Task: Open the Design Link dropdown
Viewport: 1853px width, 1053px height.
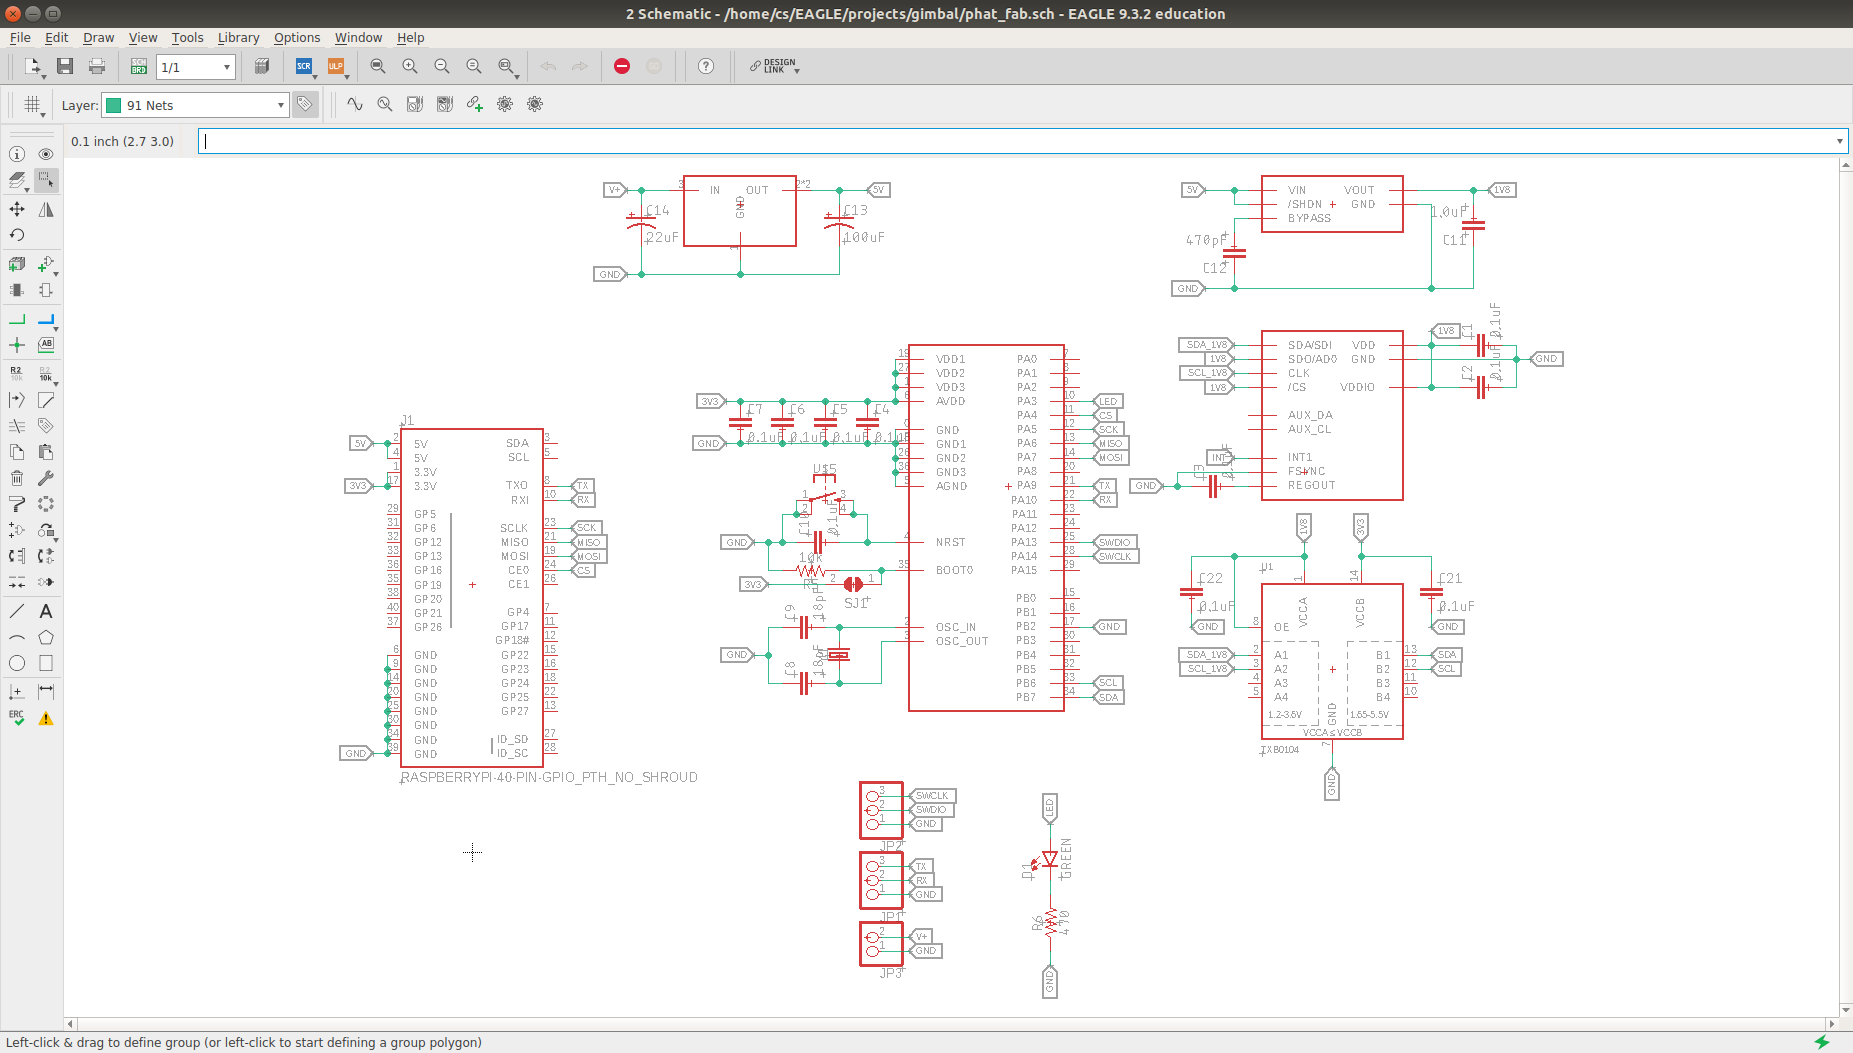Action: tap(774, 67)
